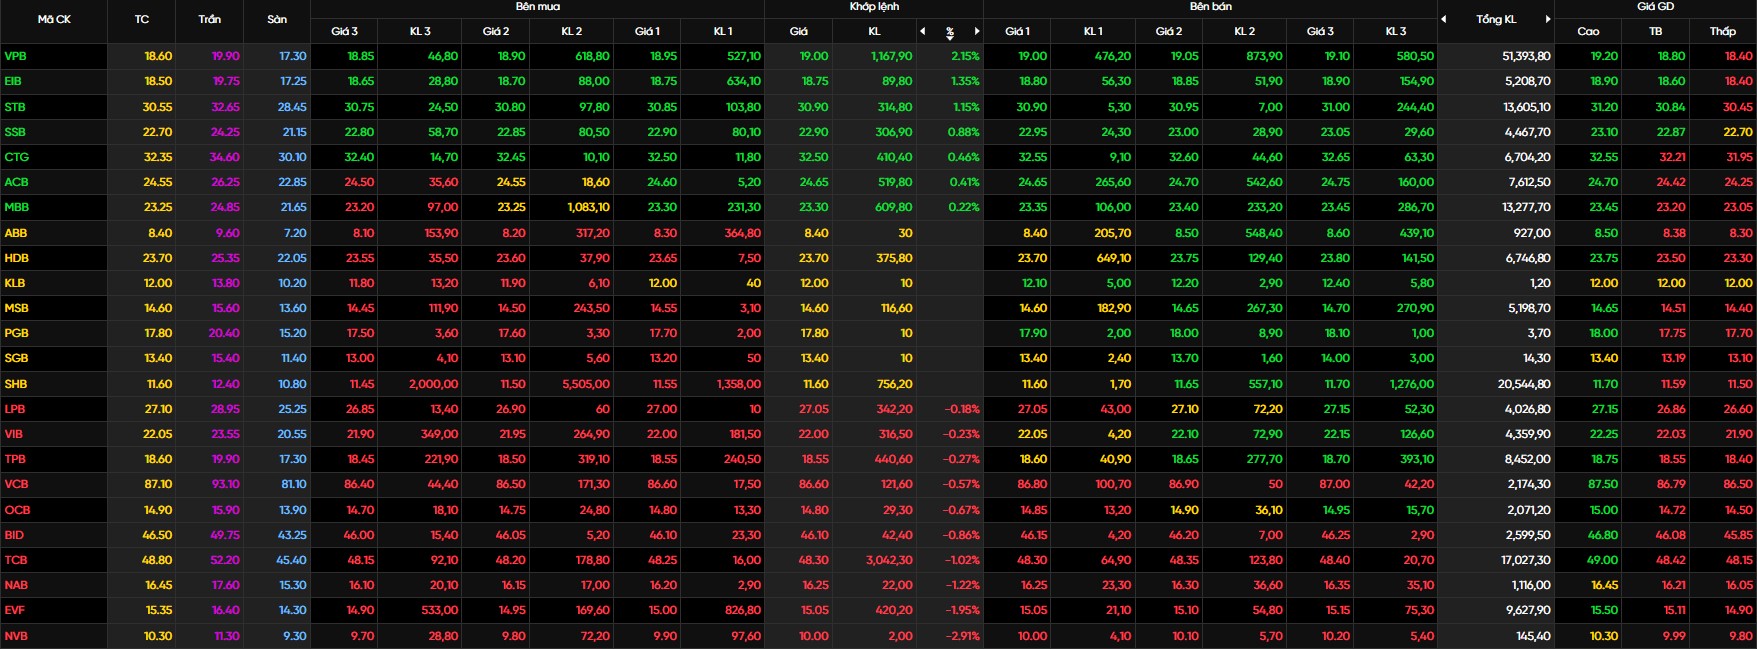The height and width of the screenshot is (649, 1757).
Task: Click STB floor price 28.45
Action: tap(292, 107)
